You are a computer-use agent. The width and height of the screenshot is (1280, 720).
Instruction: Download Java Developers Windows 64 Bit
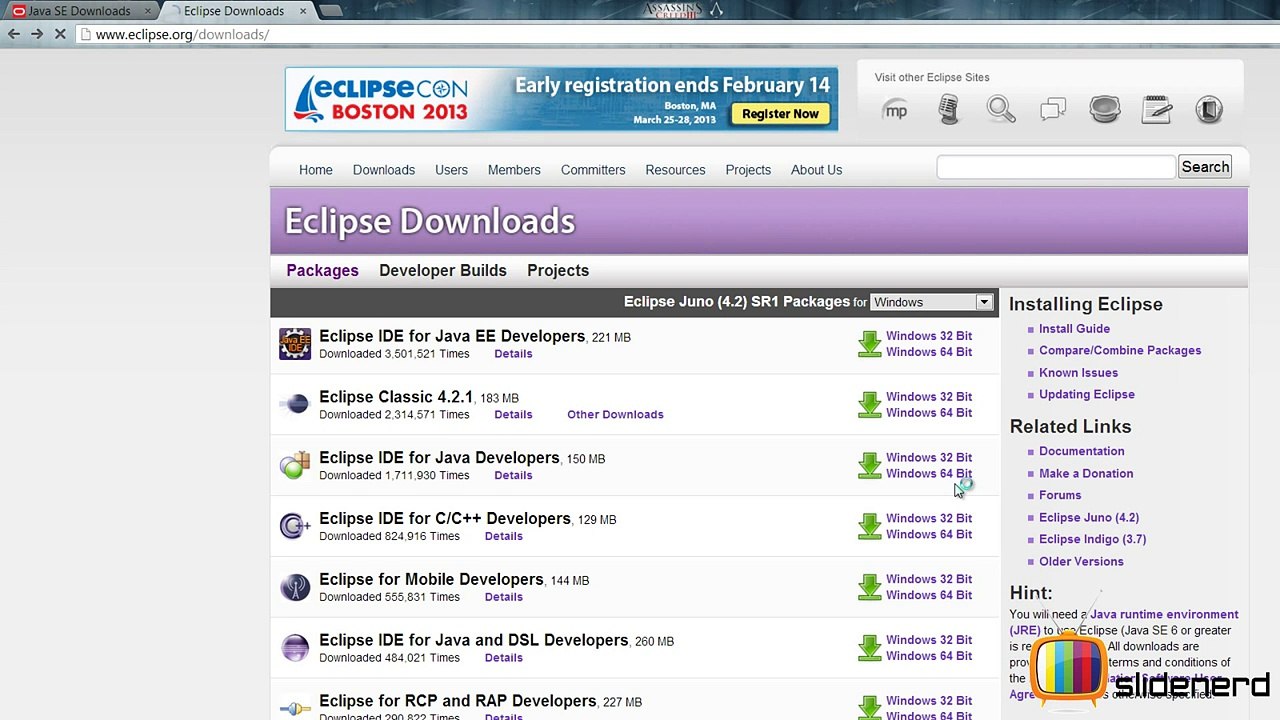pyautogui.click(x=929, y=474)
